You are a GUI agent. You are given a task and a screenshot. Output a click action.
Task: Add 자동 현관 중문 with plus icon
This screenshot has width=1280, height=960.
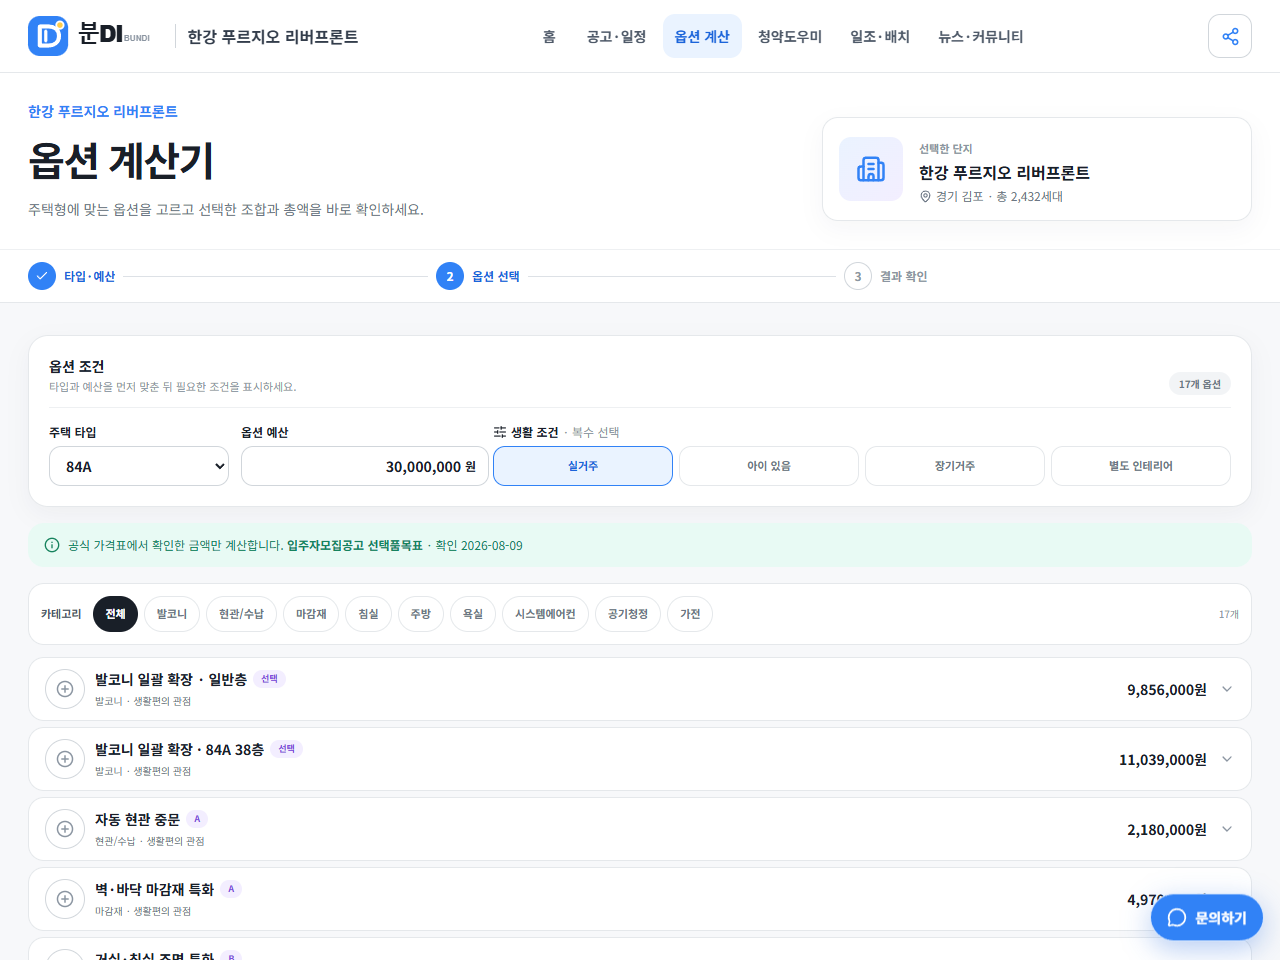pyautogui.click(x=65, y=829)
